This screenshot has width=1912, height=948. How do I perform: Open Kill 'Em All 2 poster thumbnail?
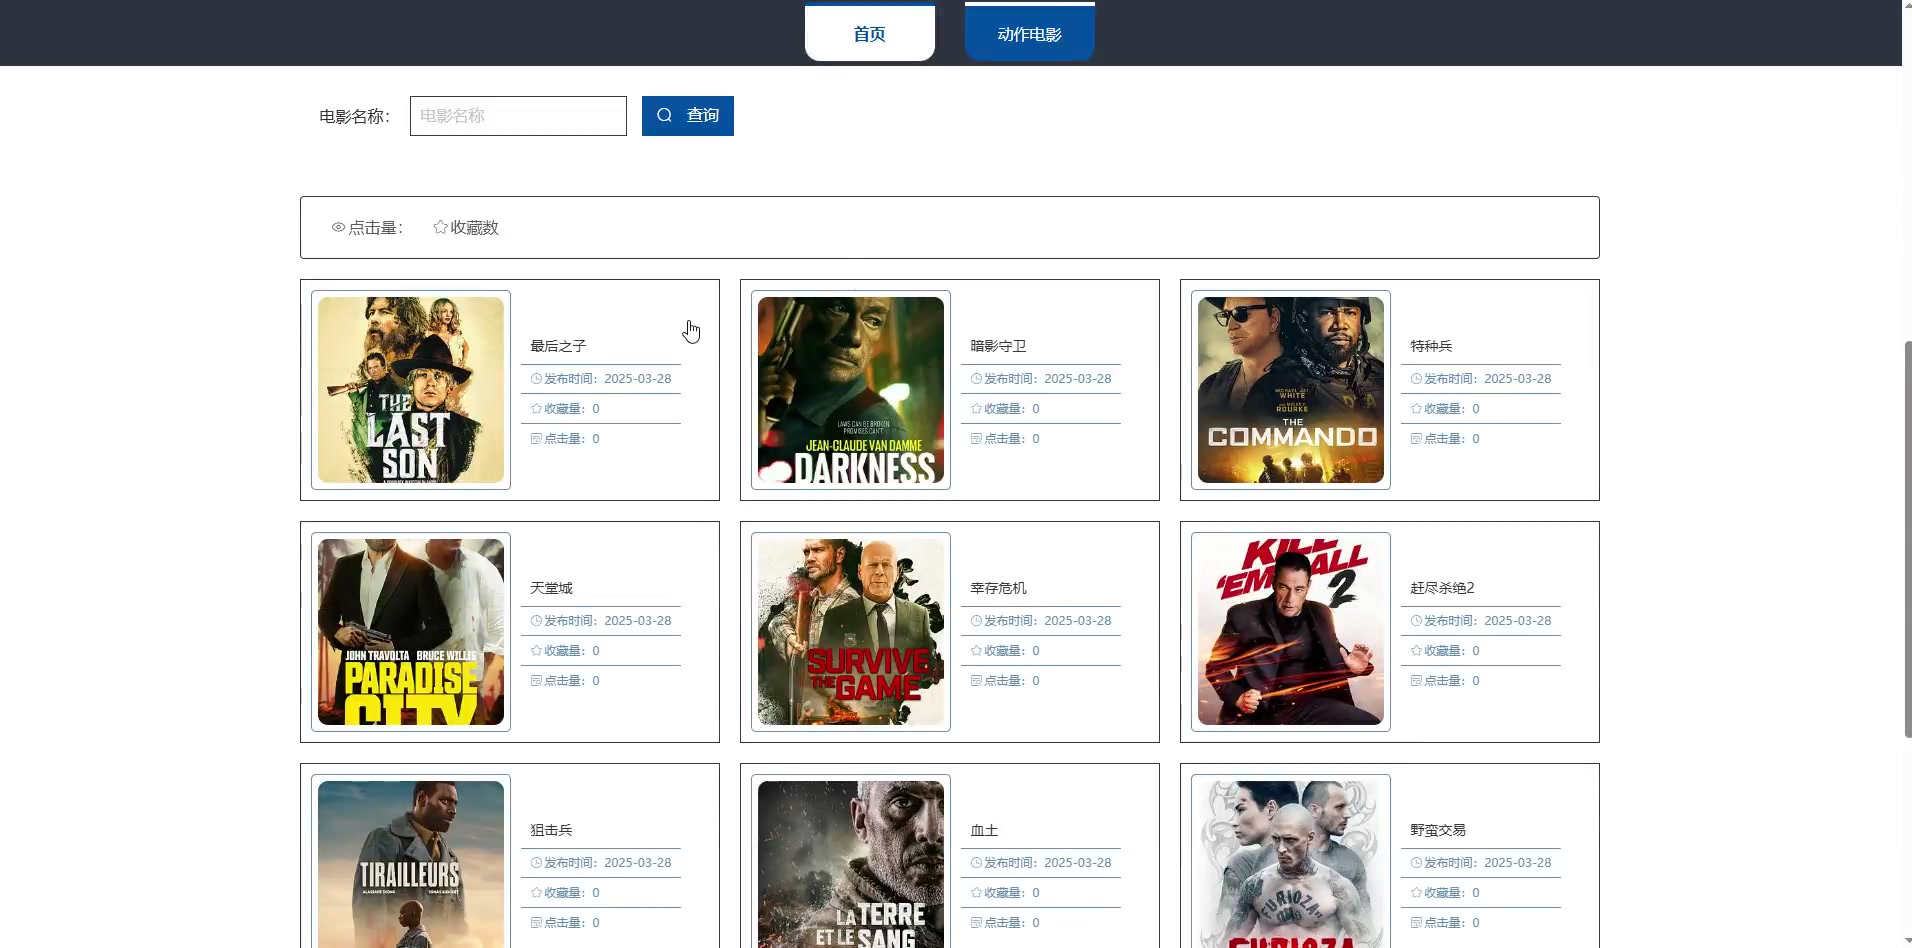point(1291,632)
